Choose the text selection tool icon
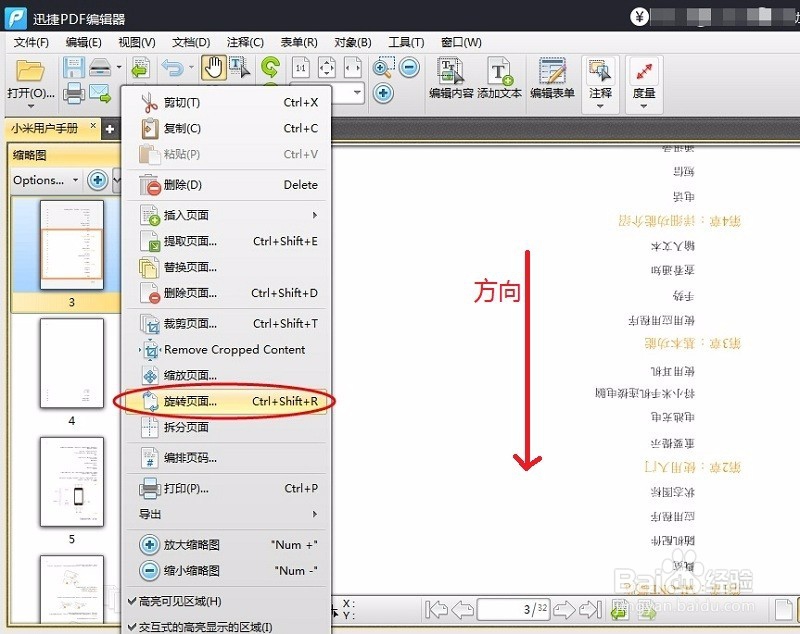Image resolution: width=800 pixels, height=634 pixels. click(240, 67)
